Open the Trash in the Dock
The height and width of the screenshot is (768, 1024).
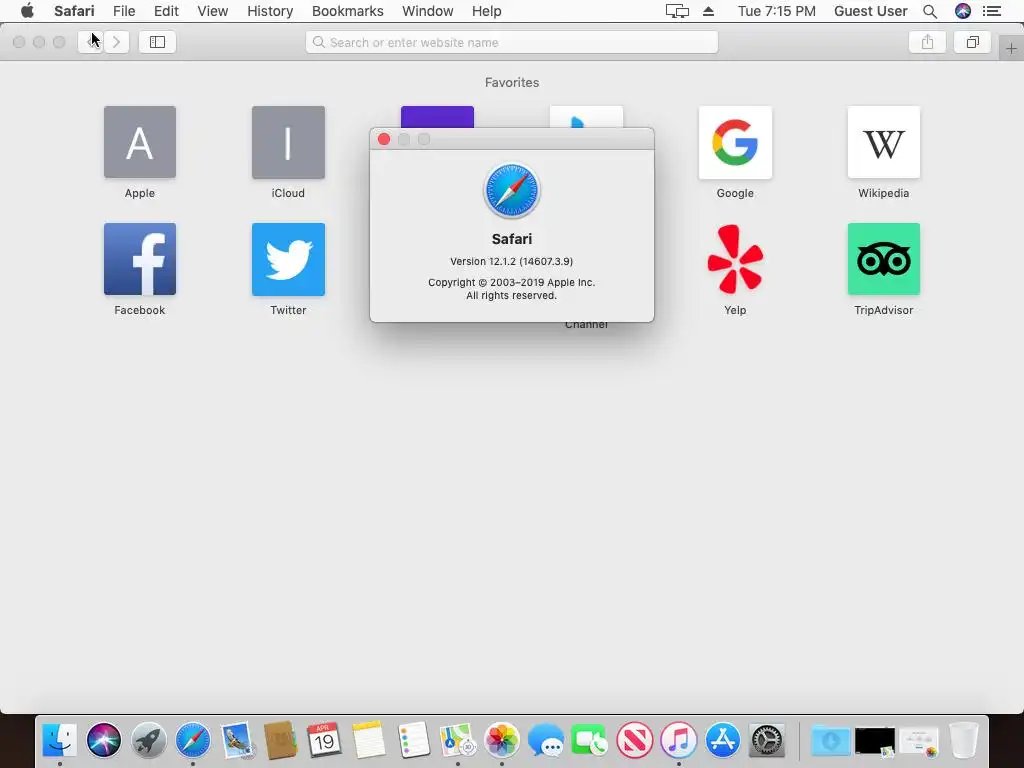coord(963,740)
